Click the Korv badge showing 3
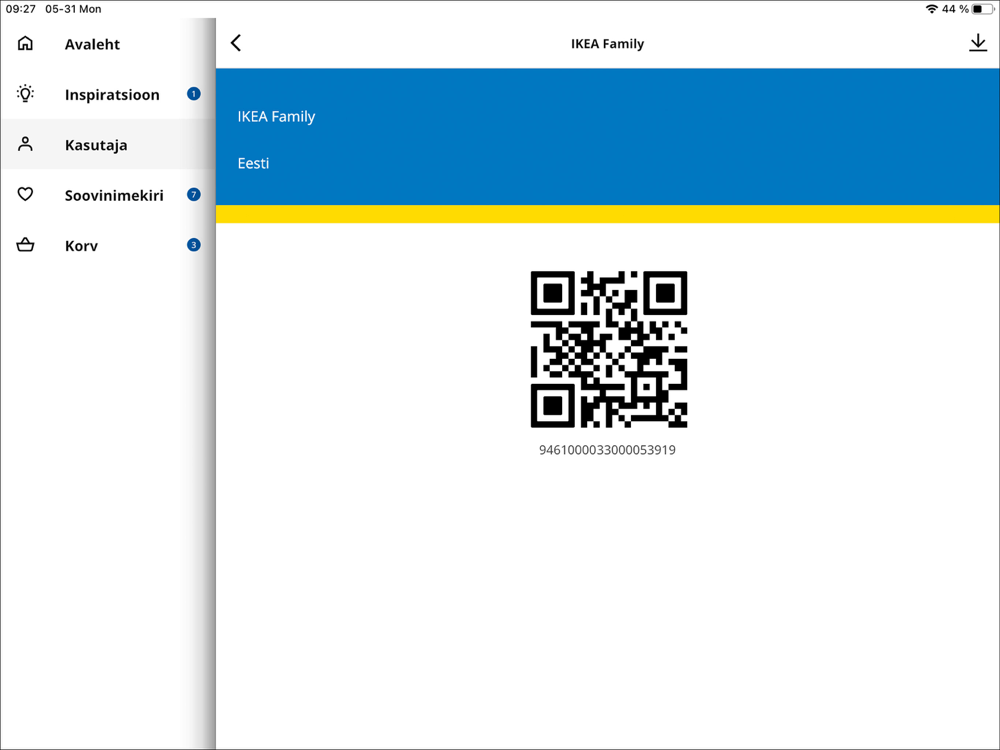 click(194, 245)
